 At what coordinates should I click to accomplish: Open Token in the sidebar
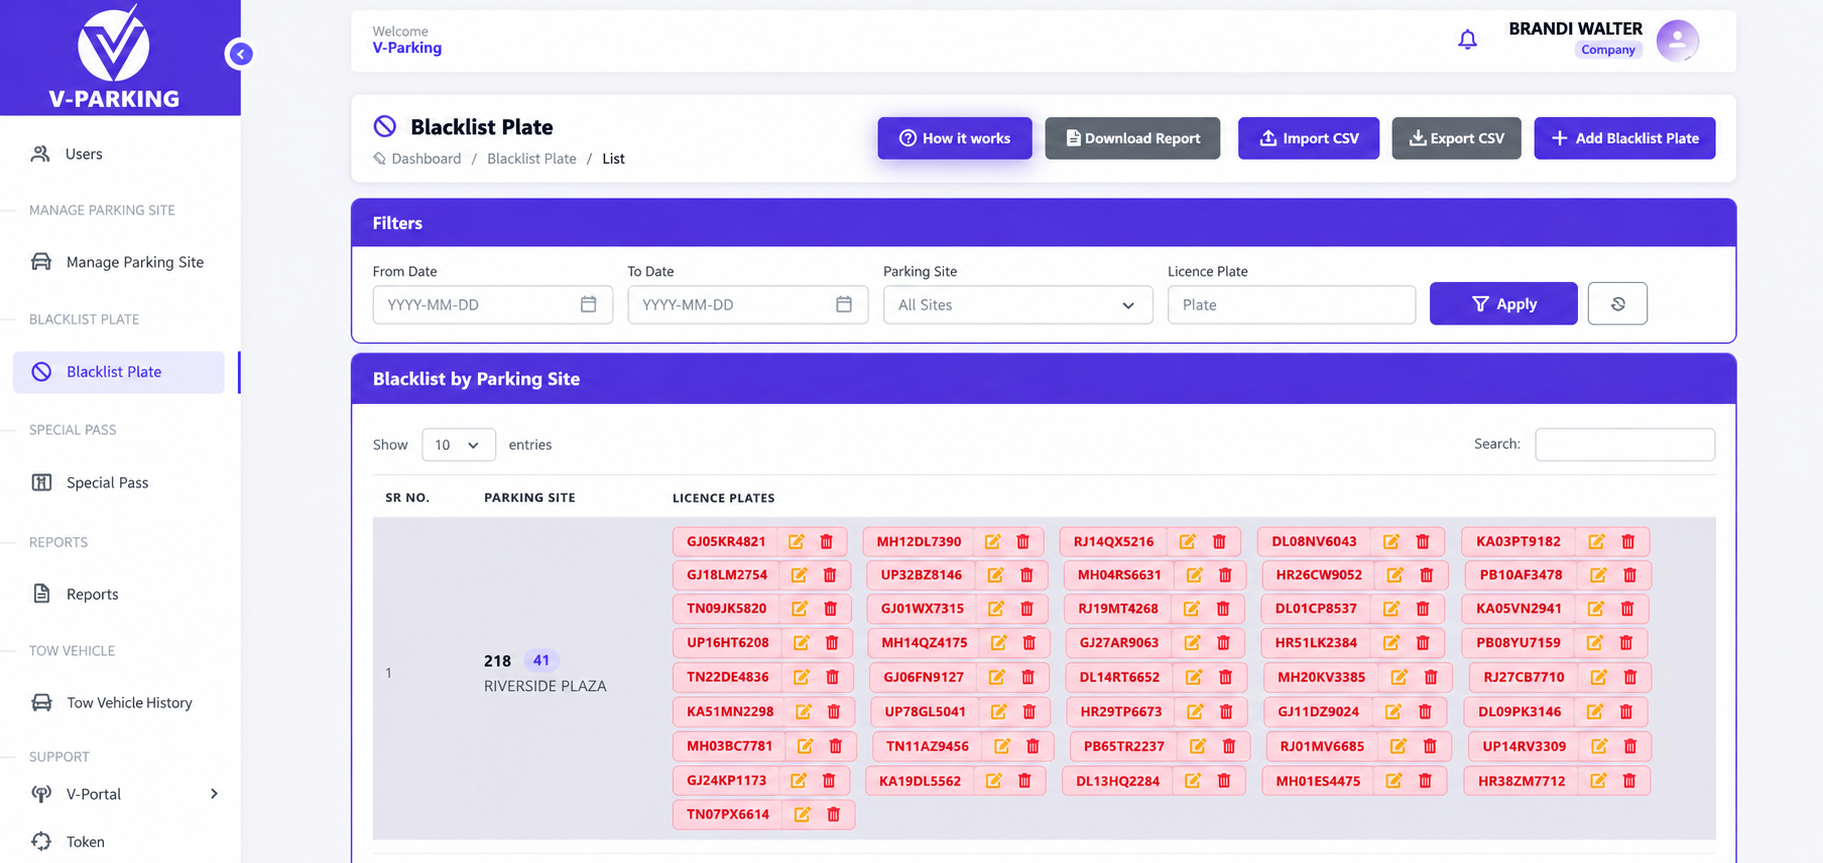(x=85, y=842)
